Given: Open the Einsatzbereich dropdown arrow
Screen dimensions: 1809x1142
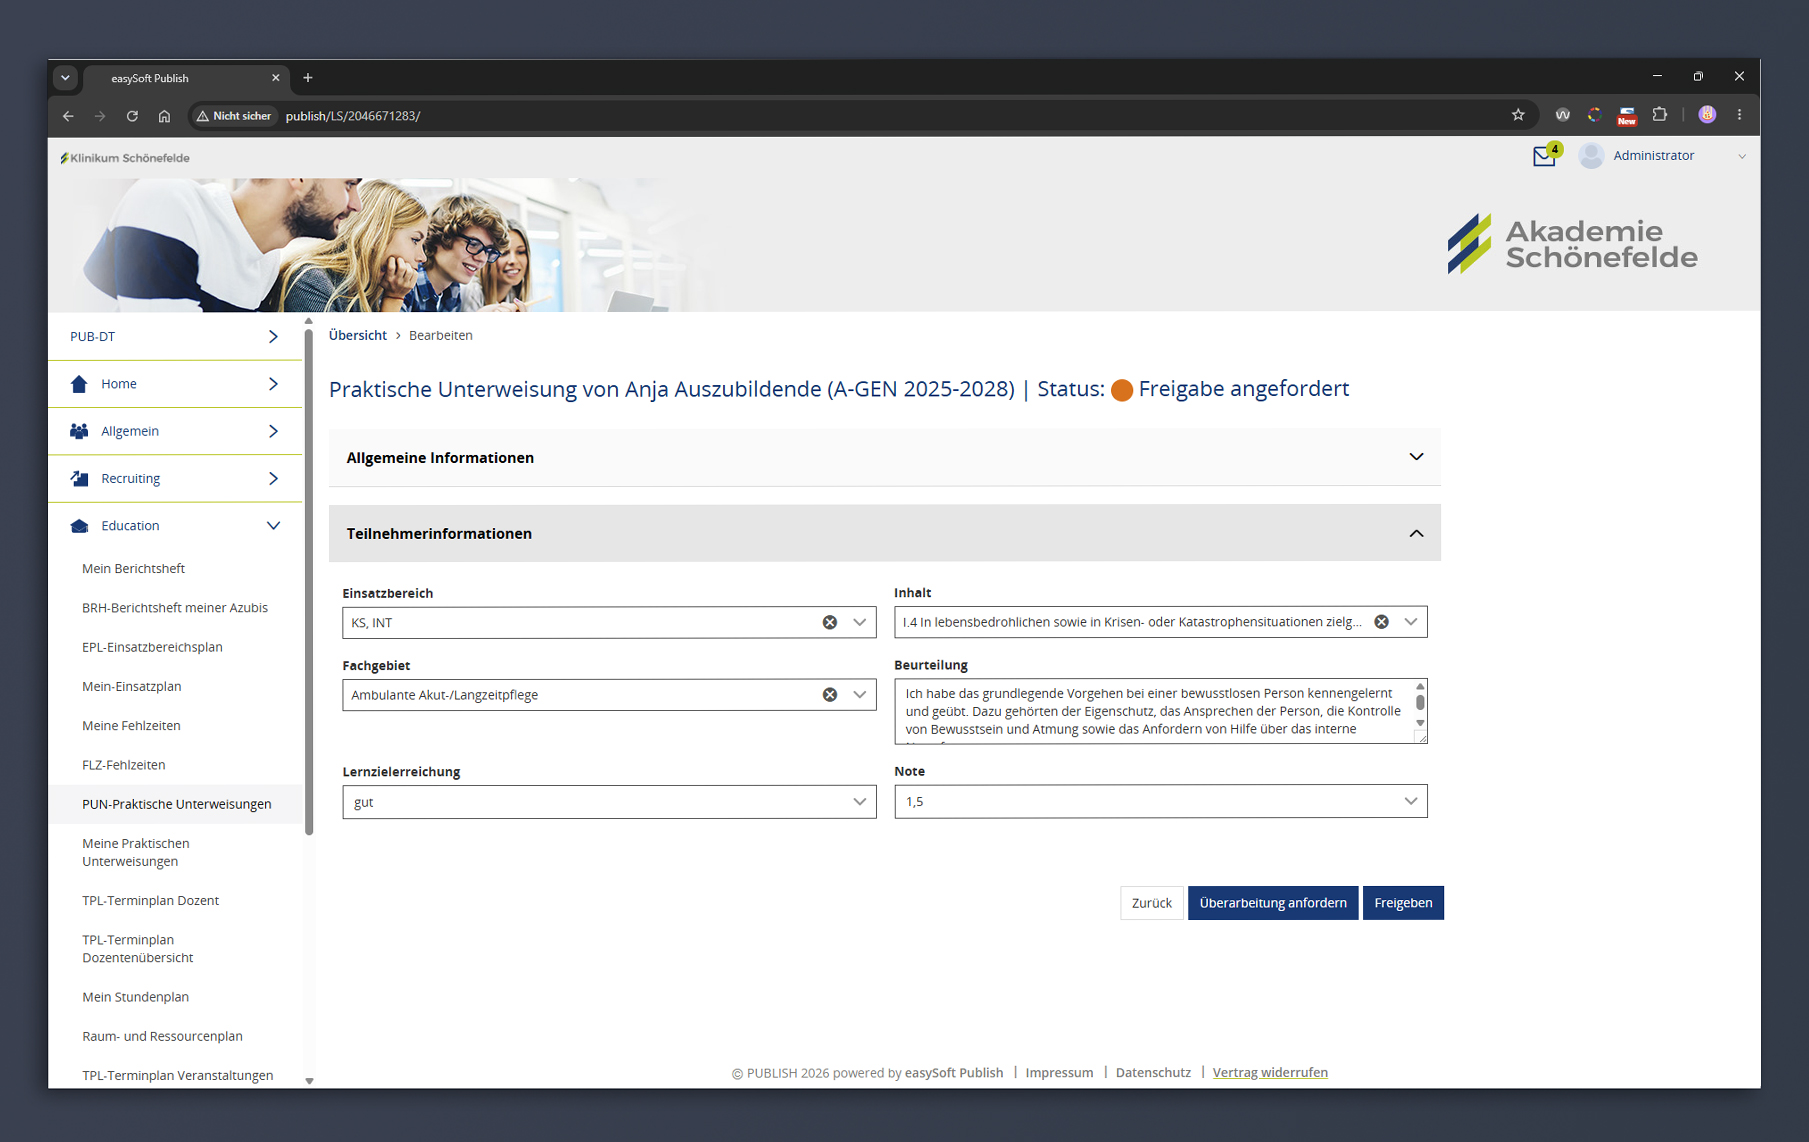Looking at the screenshot, I should [860, 622].
